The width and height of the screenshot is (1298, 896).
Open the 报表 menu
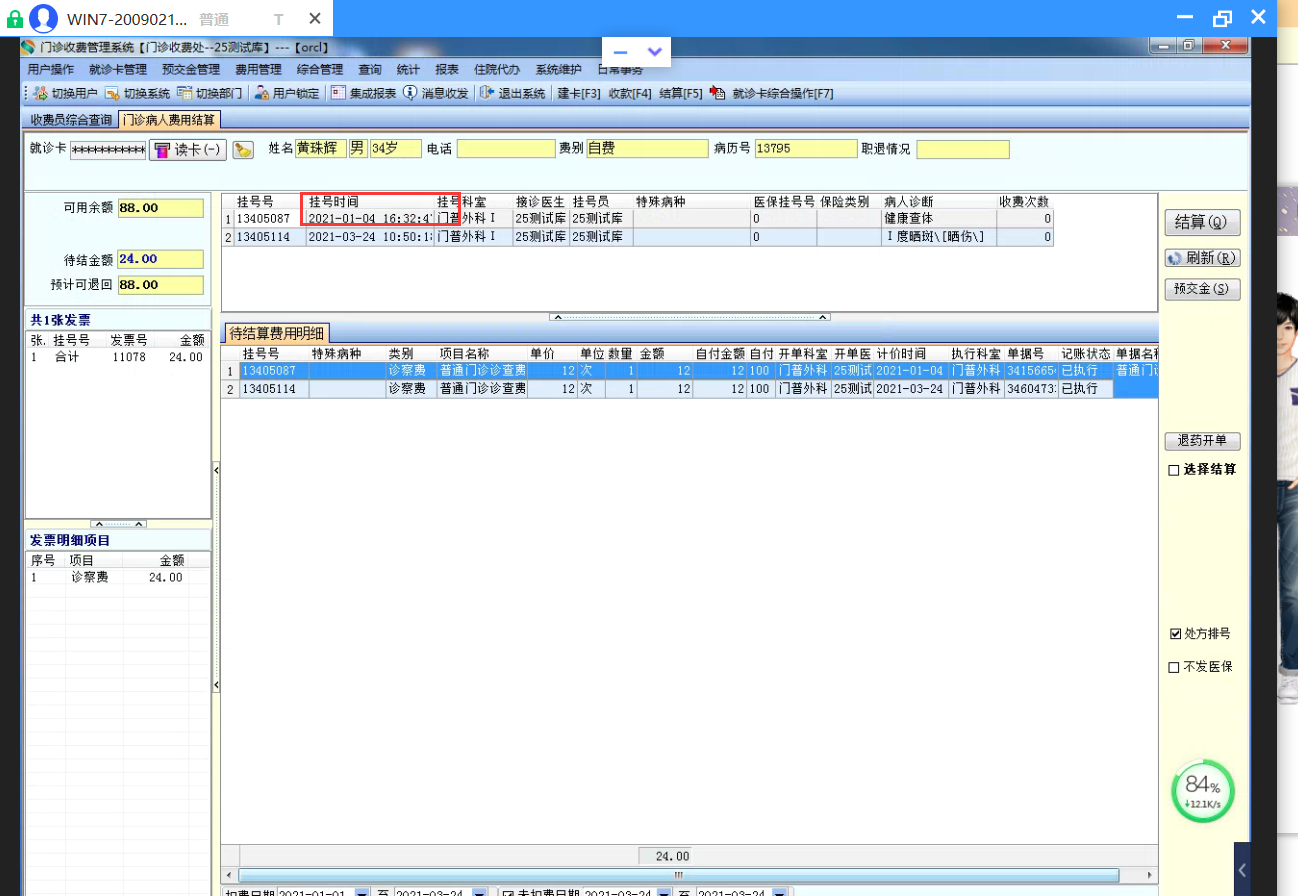pos(447,70)
